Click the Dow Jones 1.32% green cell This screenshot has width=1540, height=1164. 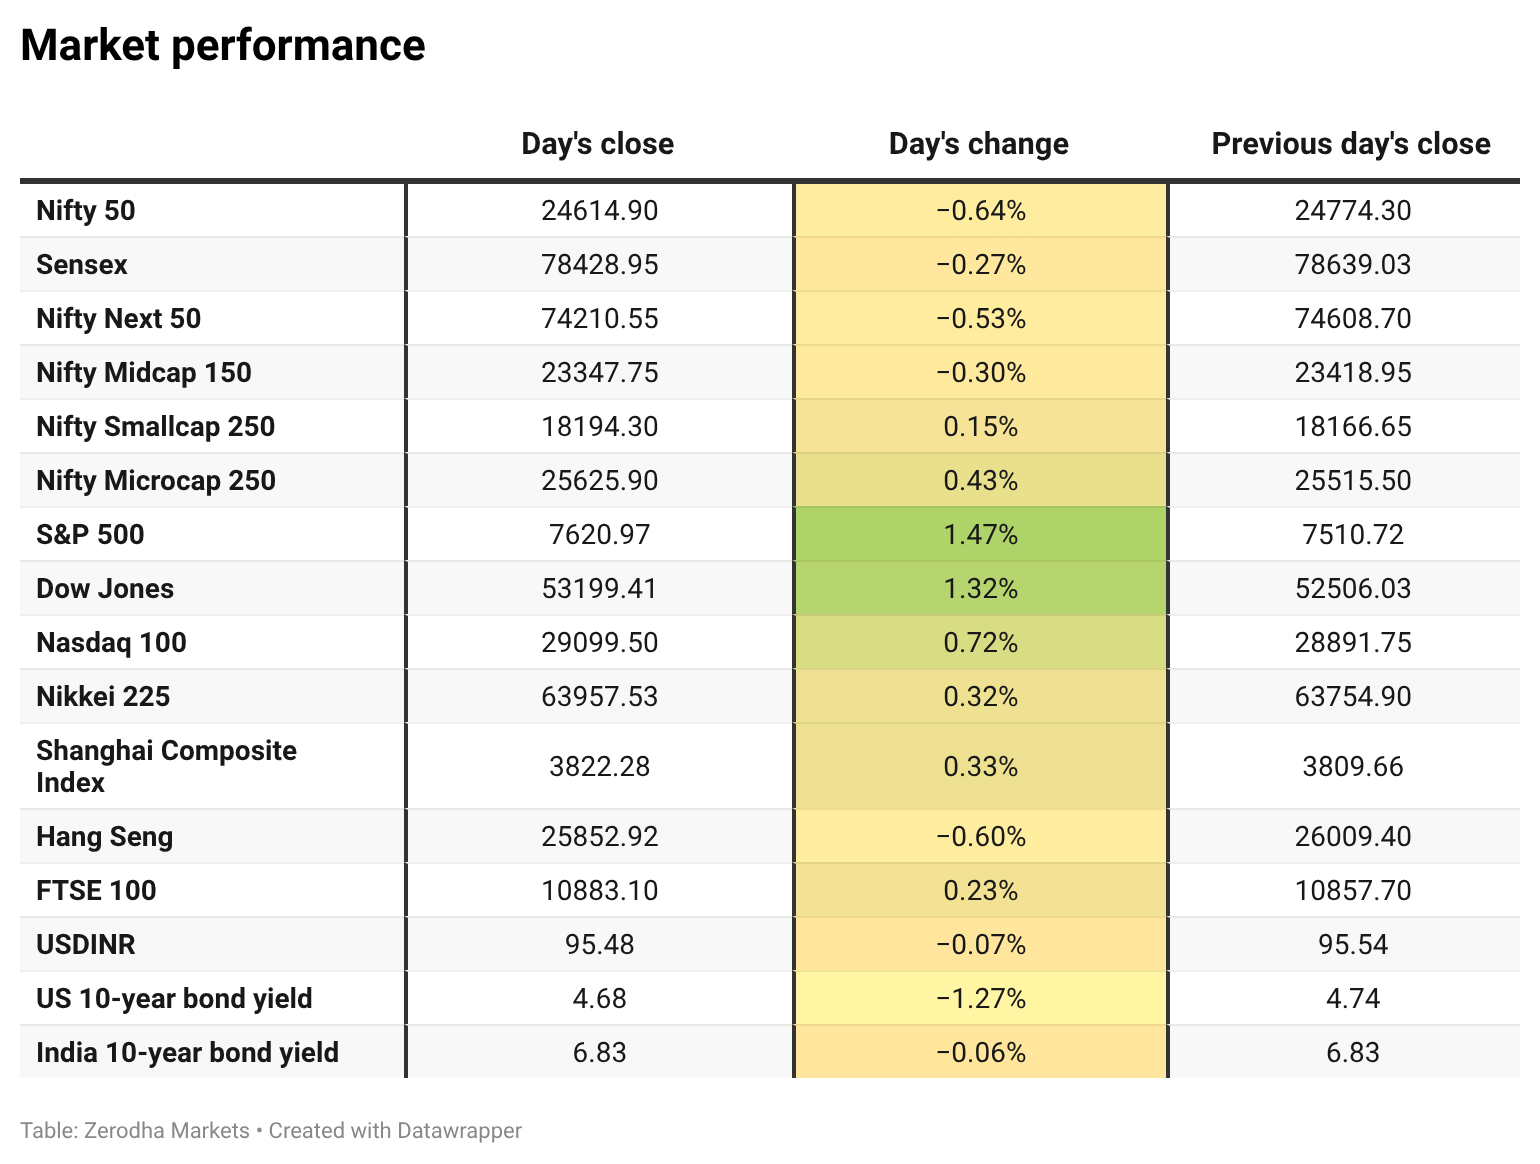coord(981,589)
